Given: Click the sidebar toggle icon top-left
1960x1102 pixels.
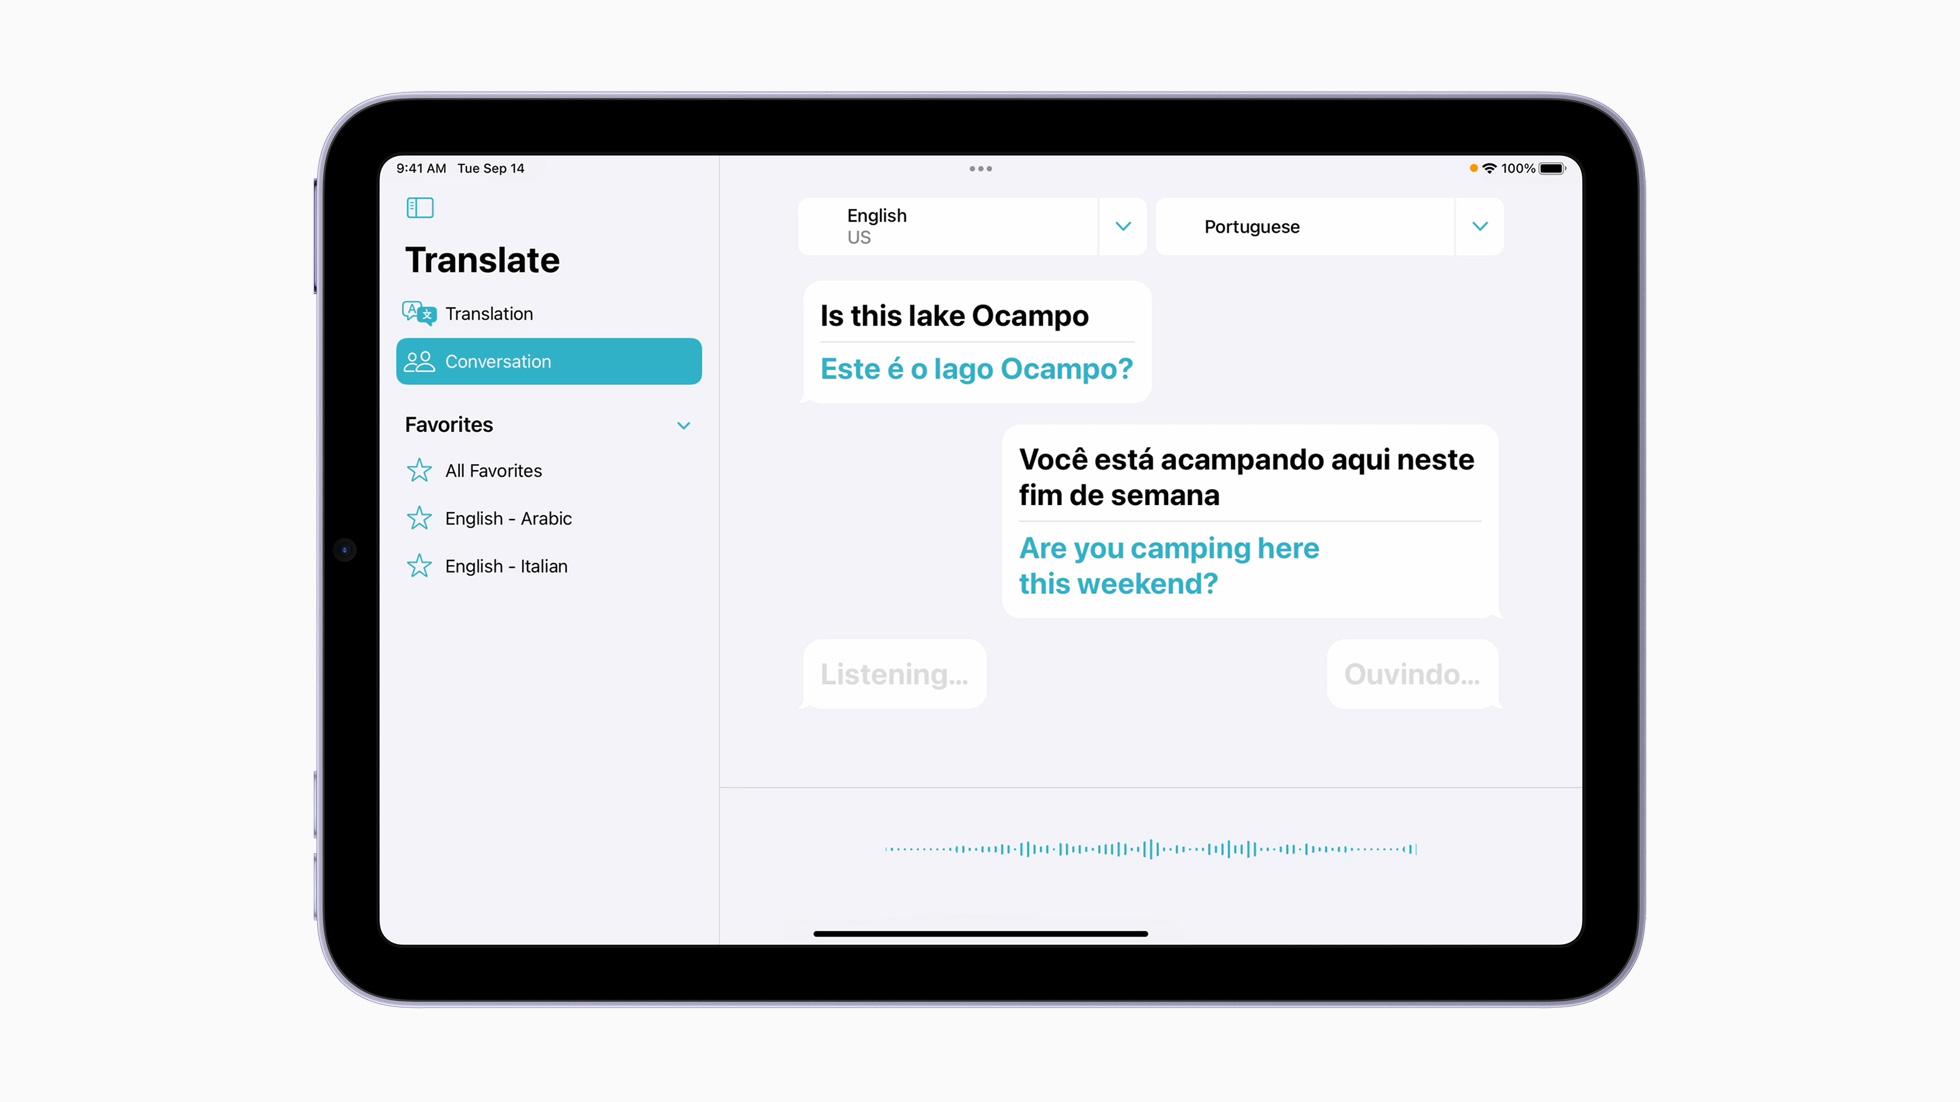Looking at the screenshot, I should coord(420,207).
